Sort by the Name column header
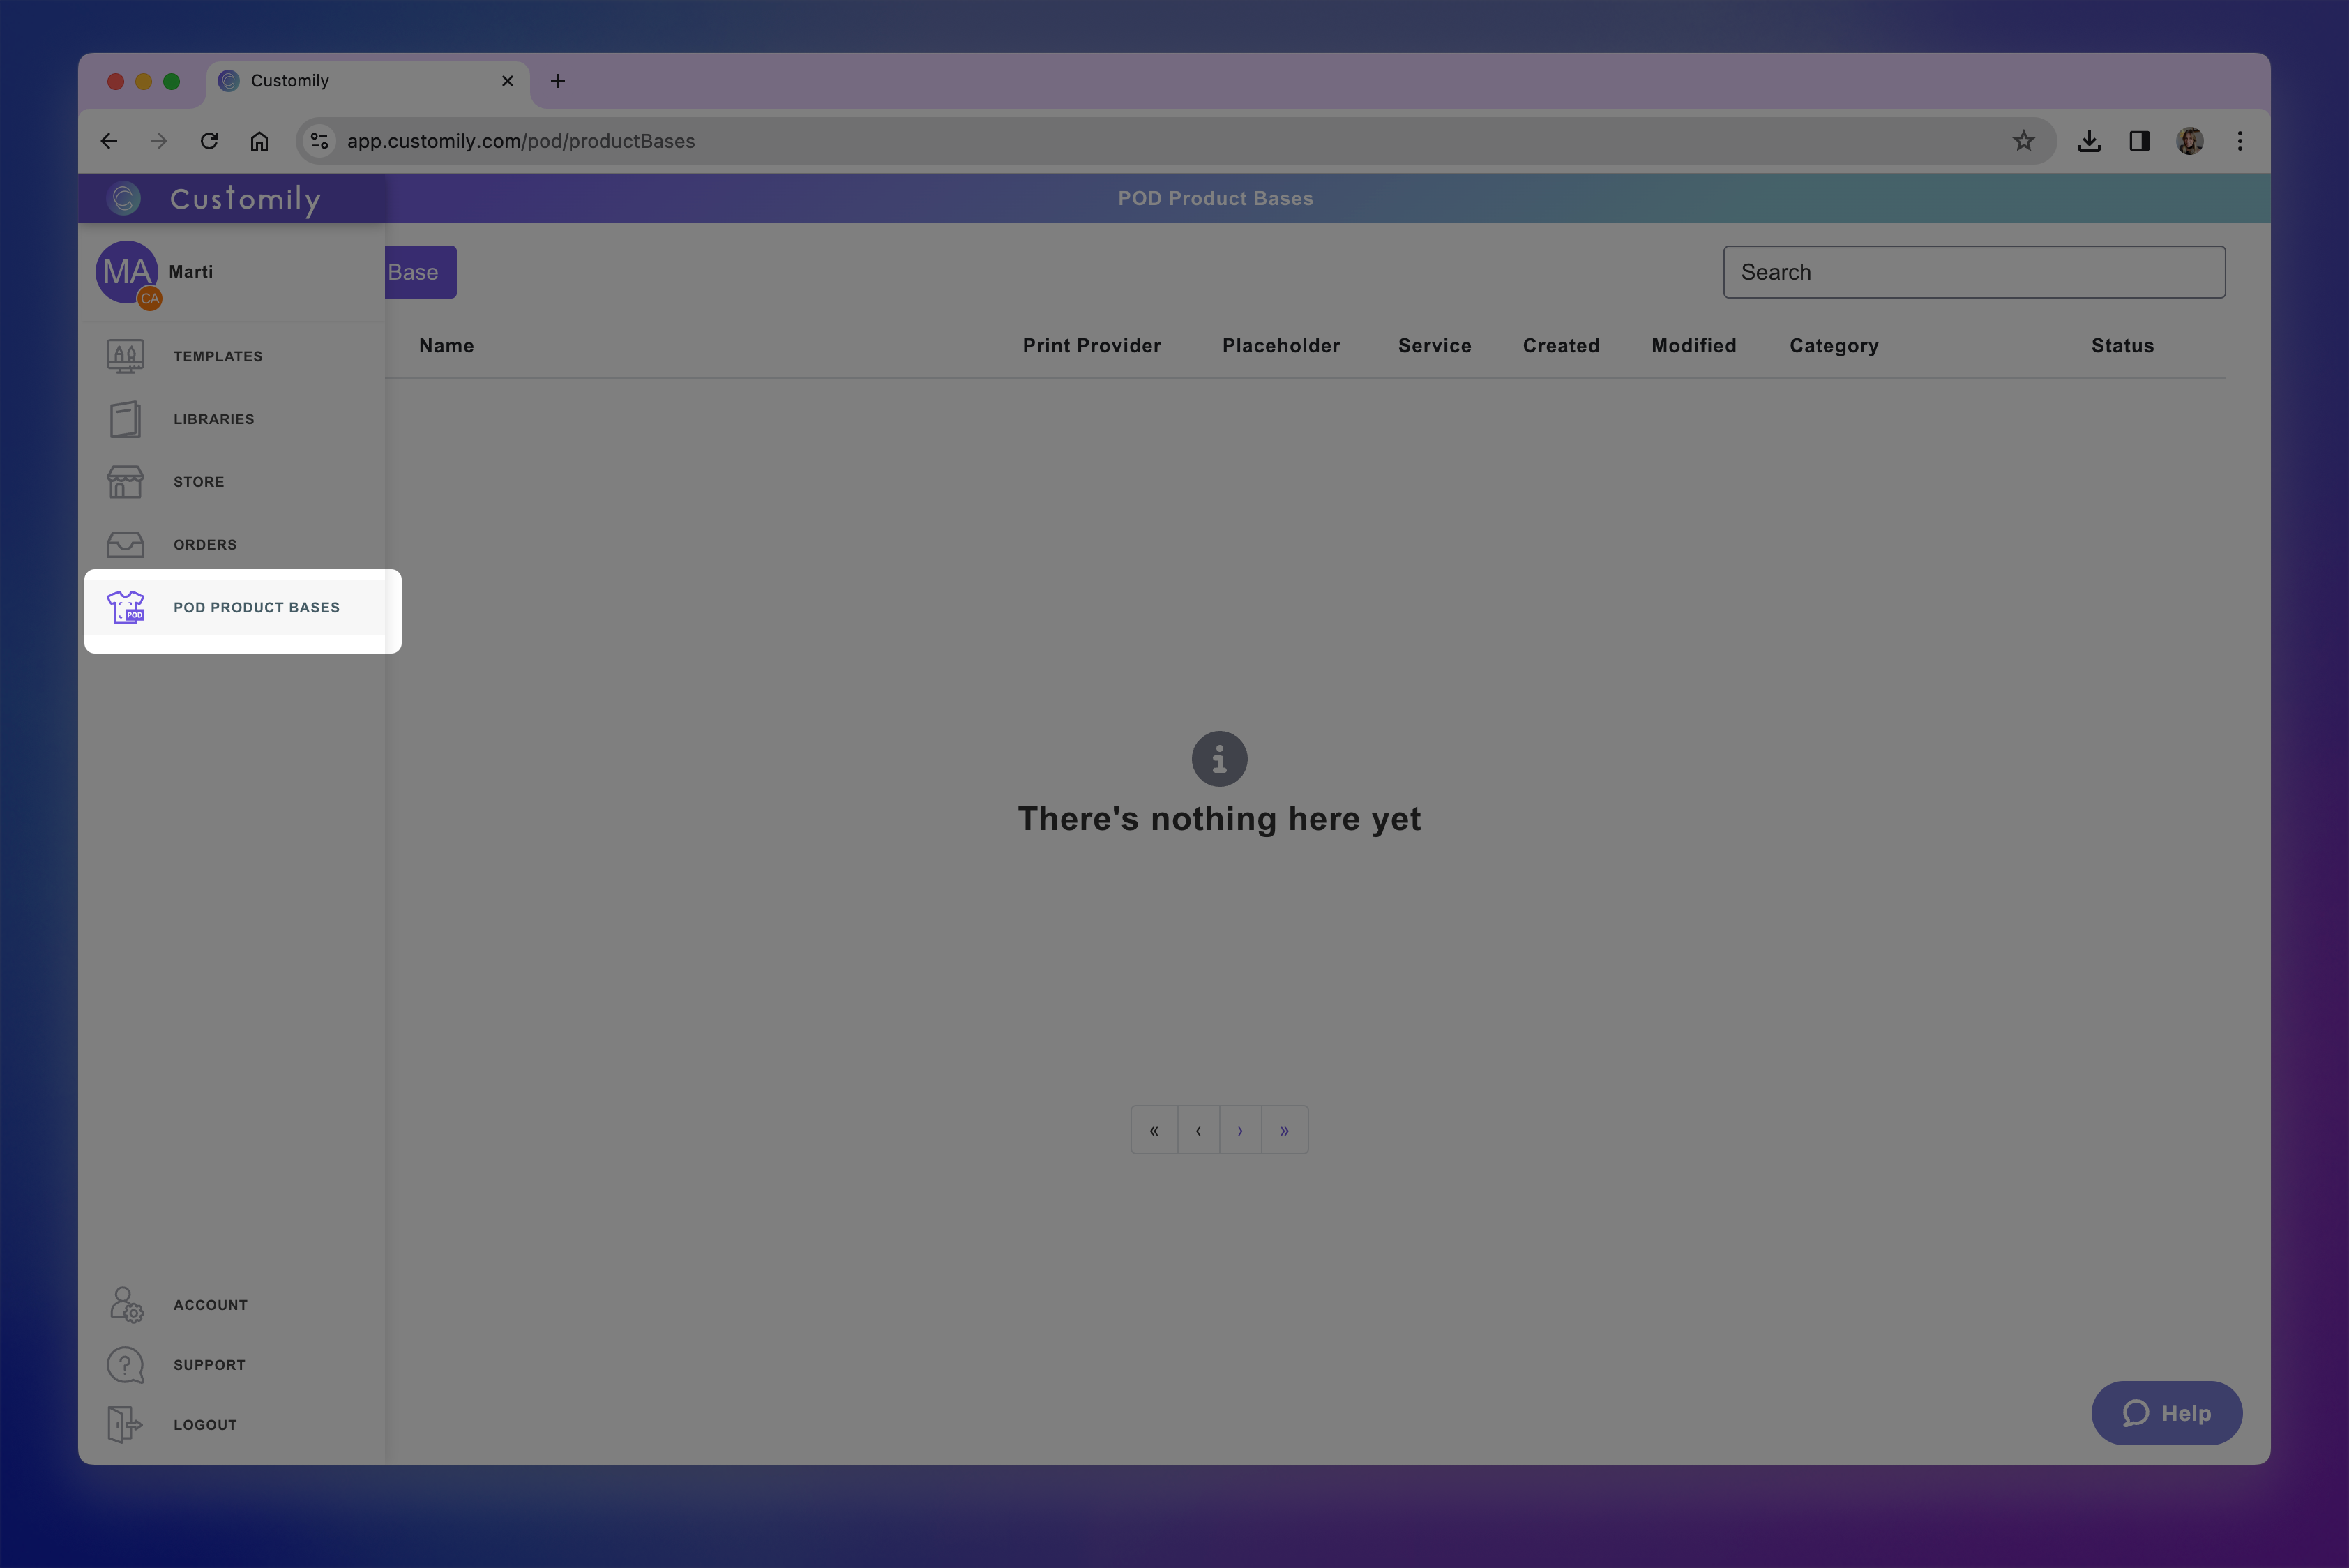Viewport: 2349px width, 1568px height. pyautogui.click(x=446, y=346)
